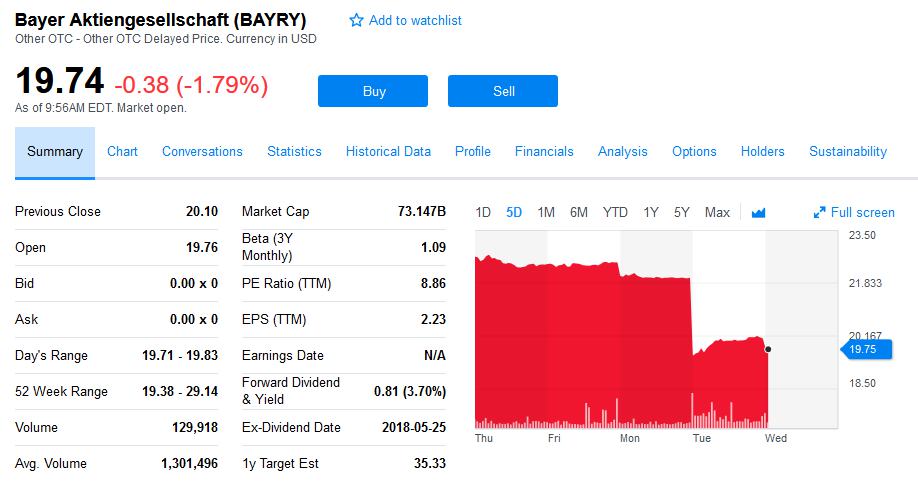This screenshot has width=918, height=483.
Task: Click the 19.75 current price marker
Action: coord(864,349)
